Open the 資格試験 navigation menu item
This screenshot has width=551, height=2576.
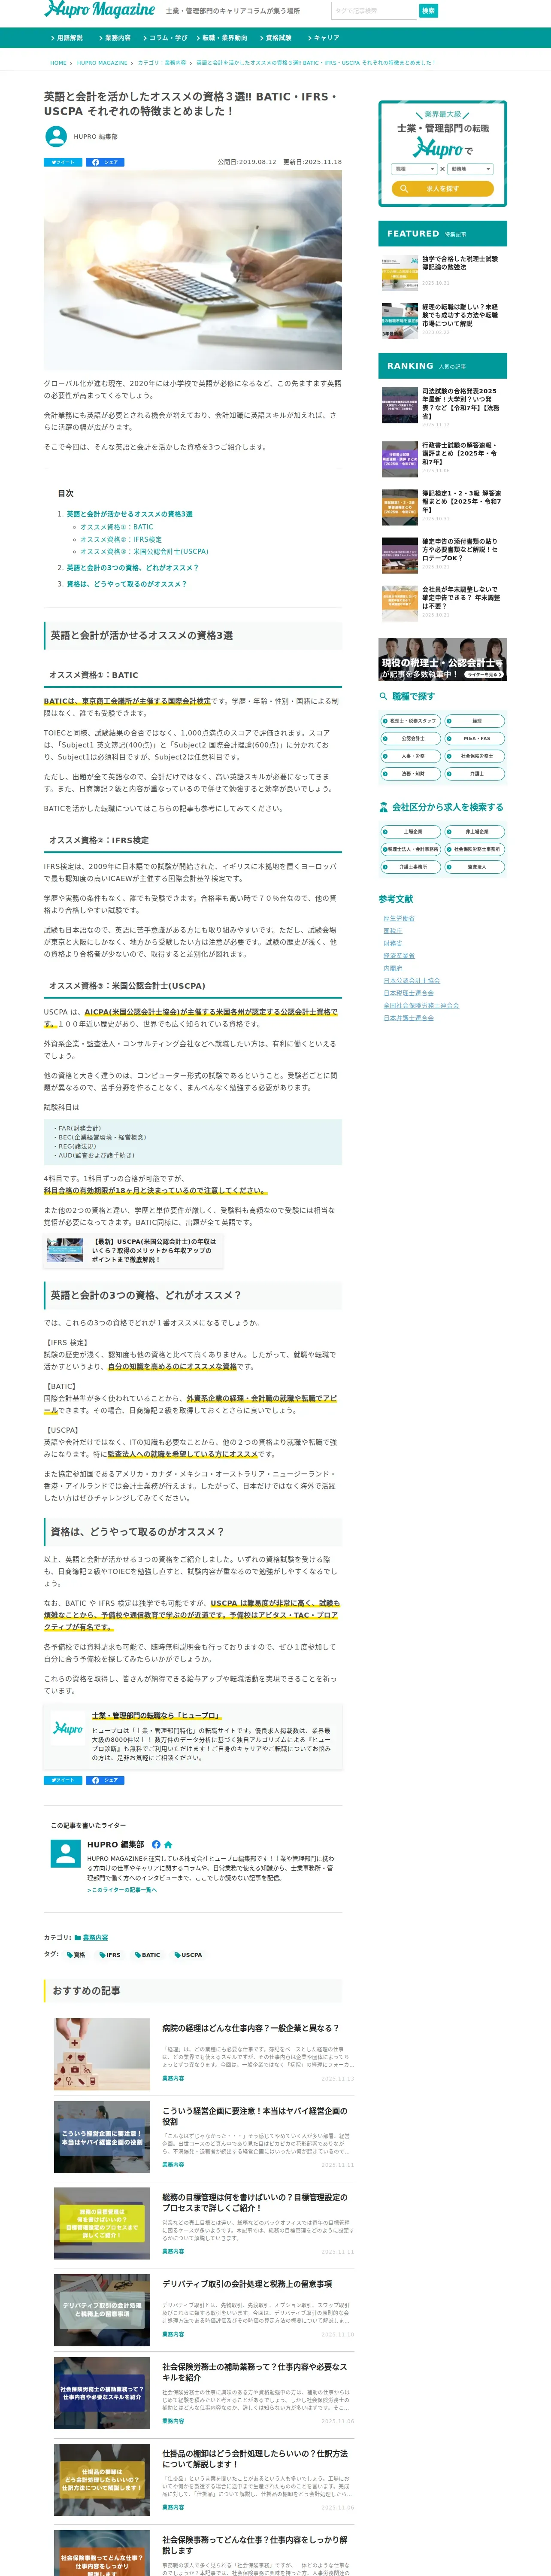[x=276, y=38]
